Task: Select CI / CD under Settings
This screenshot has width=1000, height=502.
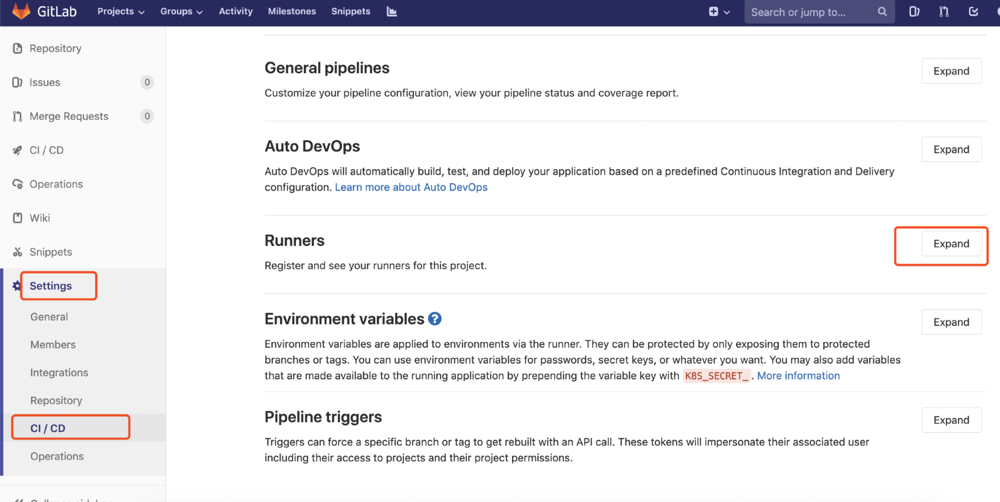Action: [x=48, y=428]
